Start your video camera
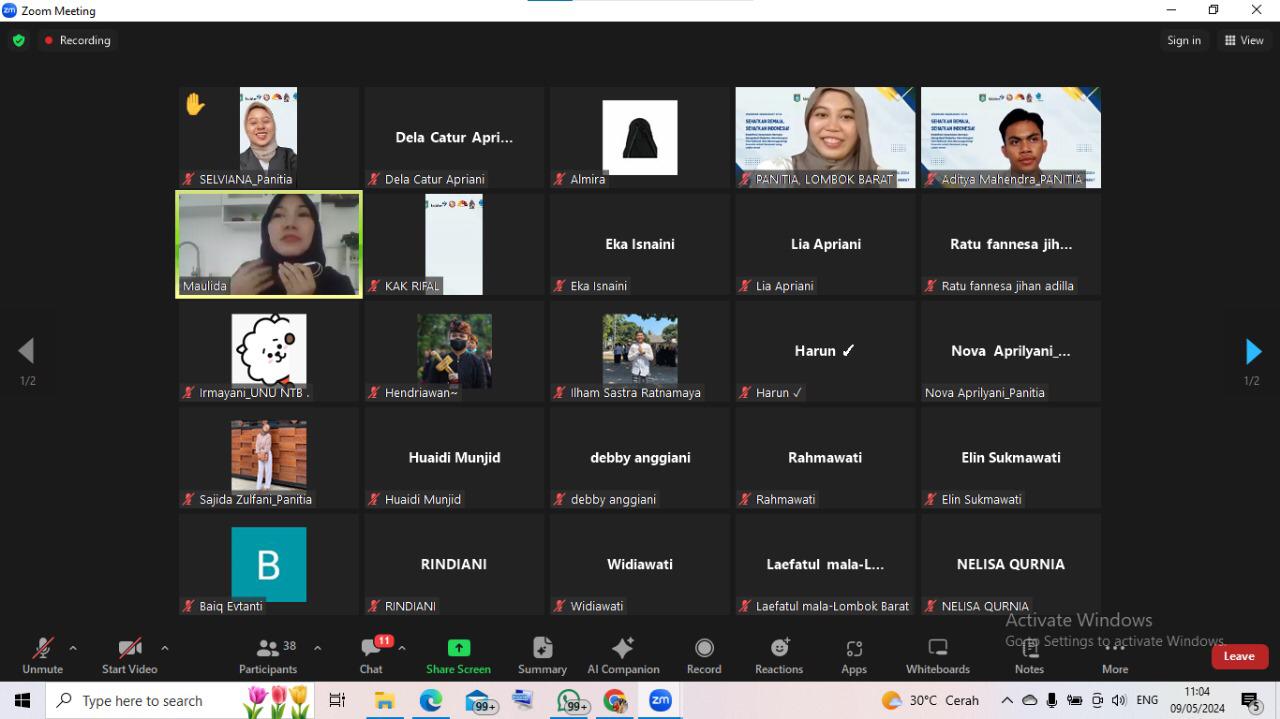This screenshot has height=719, width=1280. click(129, 656)
